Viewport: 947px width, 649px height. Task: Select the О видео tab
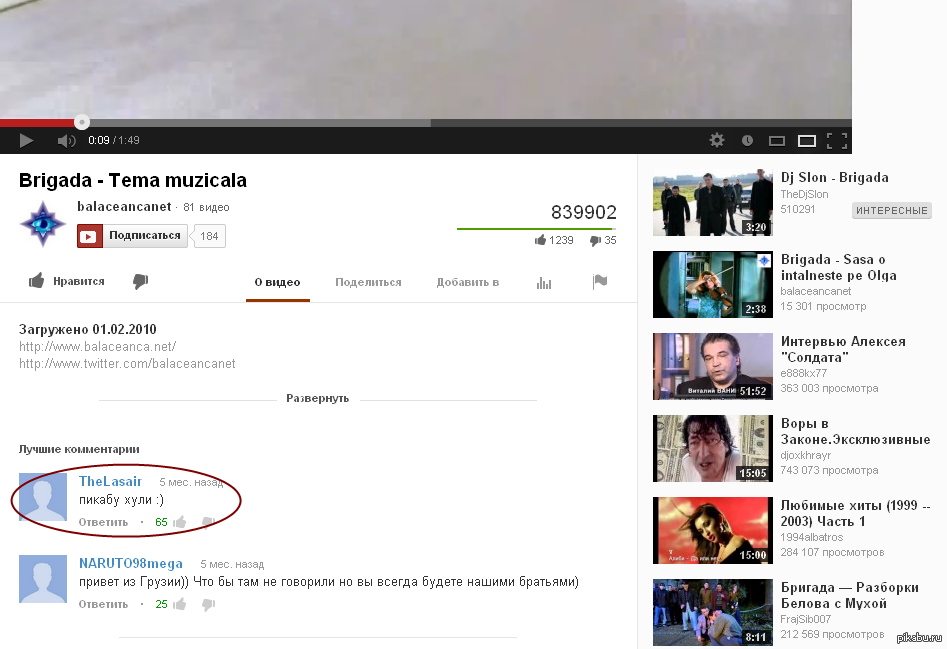click(277, 283)
